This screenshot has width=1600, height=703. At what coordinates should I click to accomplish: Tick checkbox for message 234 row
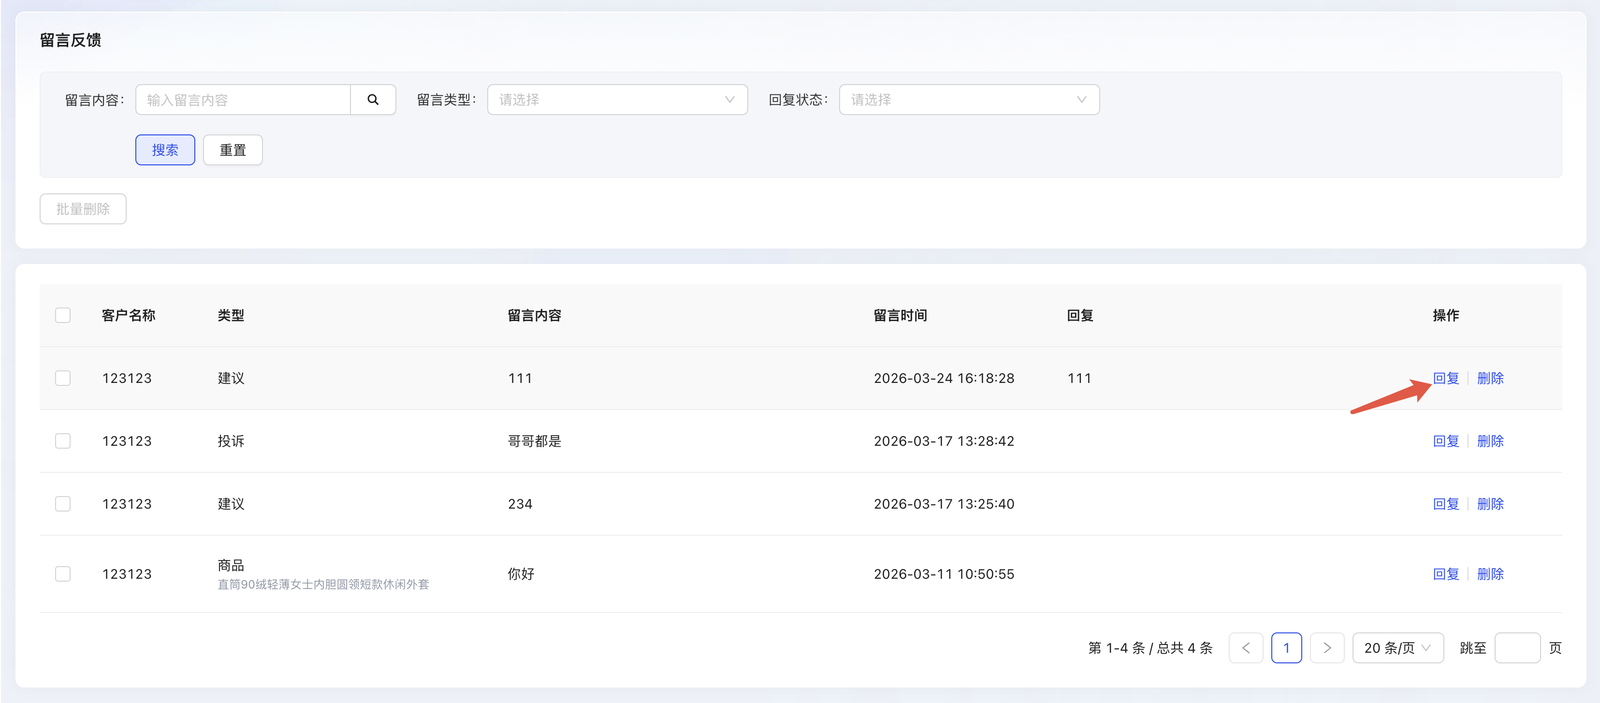(63, 504)
